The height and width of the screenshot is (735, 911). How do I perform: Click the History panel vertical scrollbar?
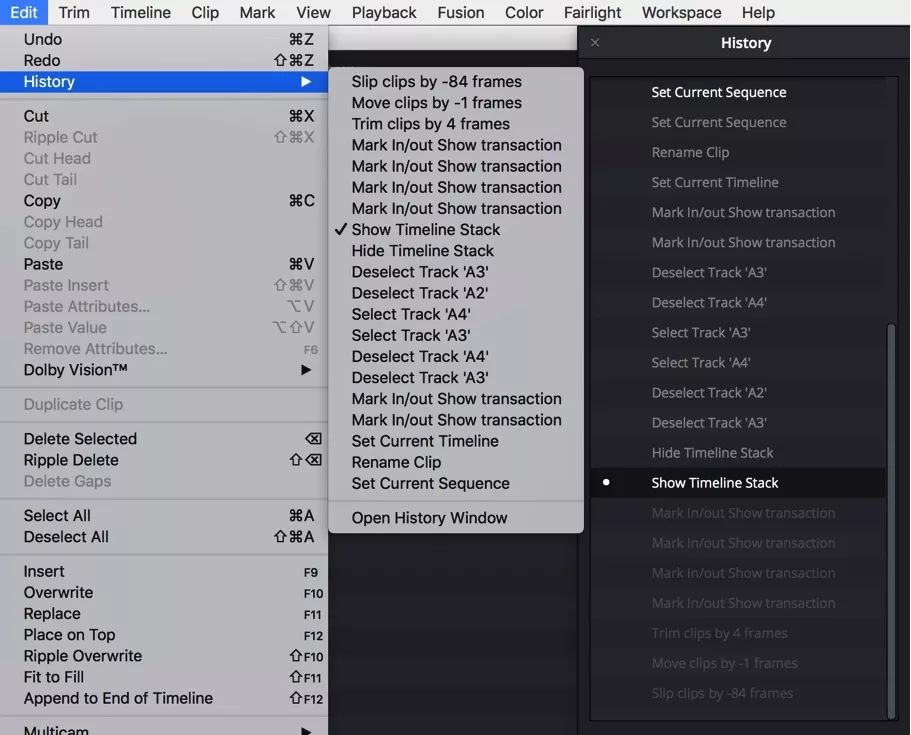coord(892,521)
